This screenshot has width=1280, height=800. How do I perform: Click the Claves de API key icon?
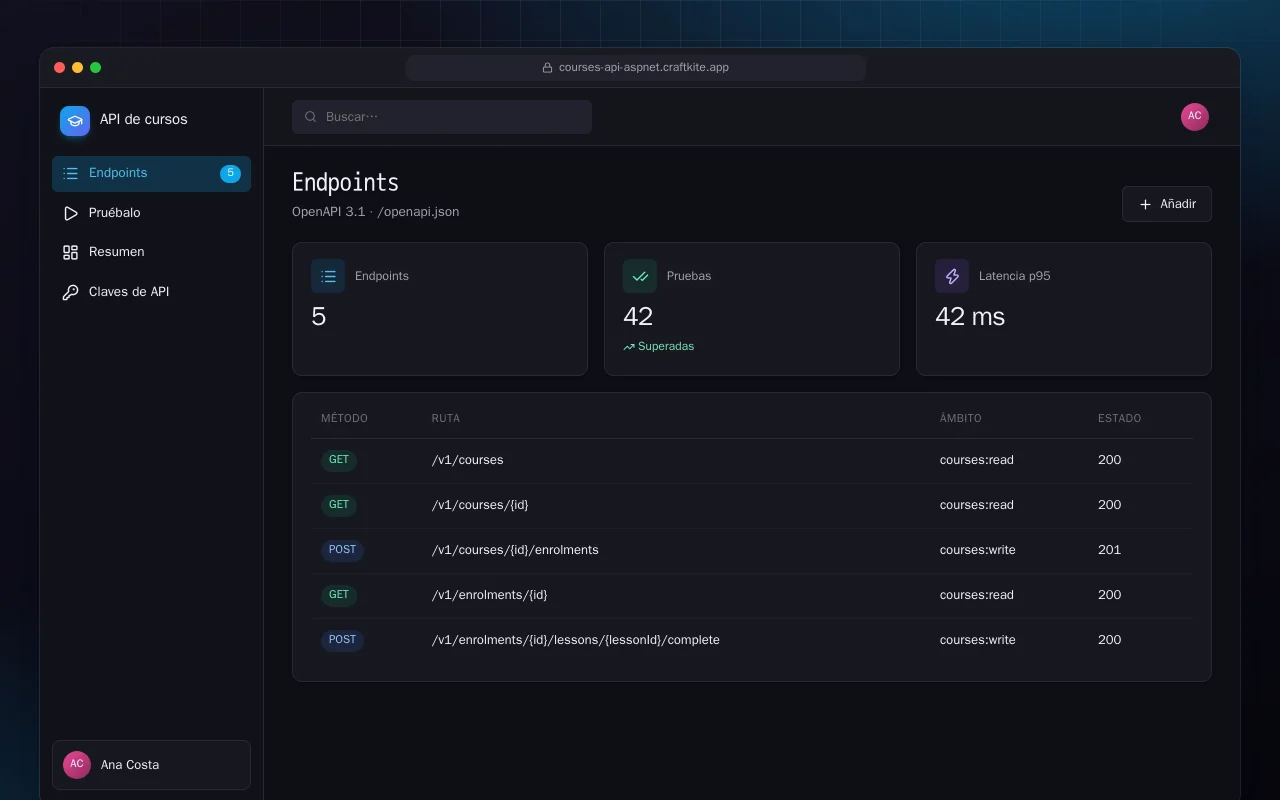point(70,292)
